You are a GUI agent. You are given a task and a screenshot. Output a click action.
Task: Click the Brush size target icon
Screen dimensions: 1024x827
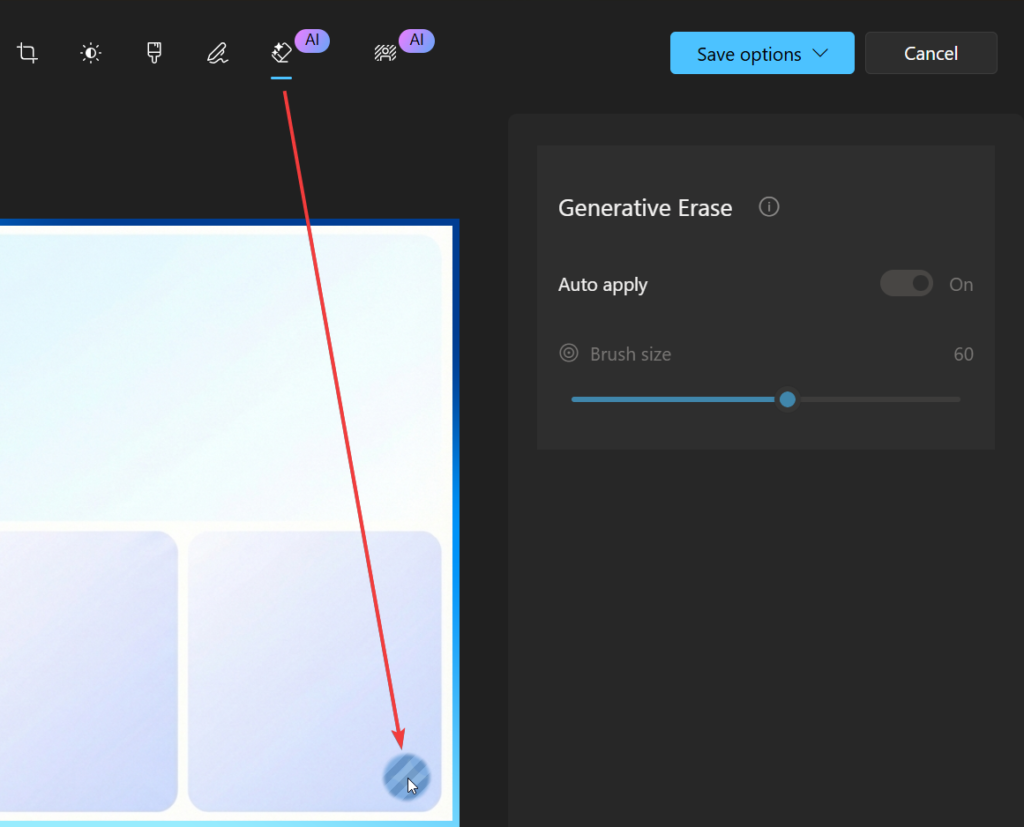(569, 353)
